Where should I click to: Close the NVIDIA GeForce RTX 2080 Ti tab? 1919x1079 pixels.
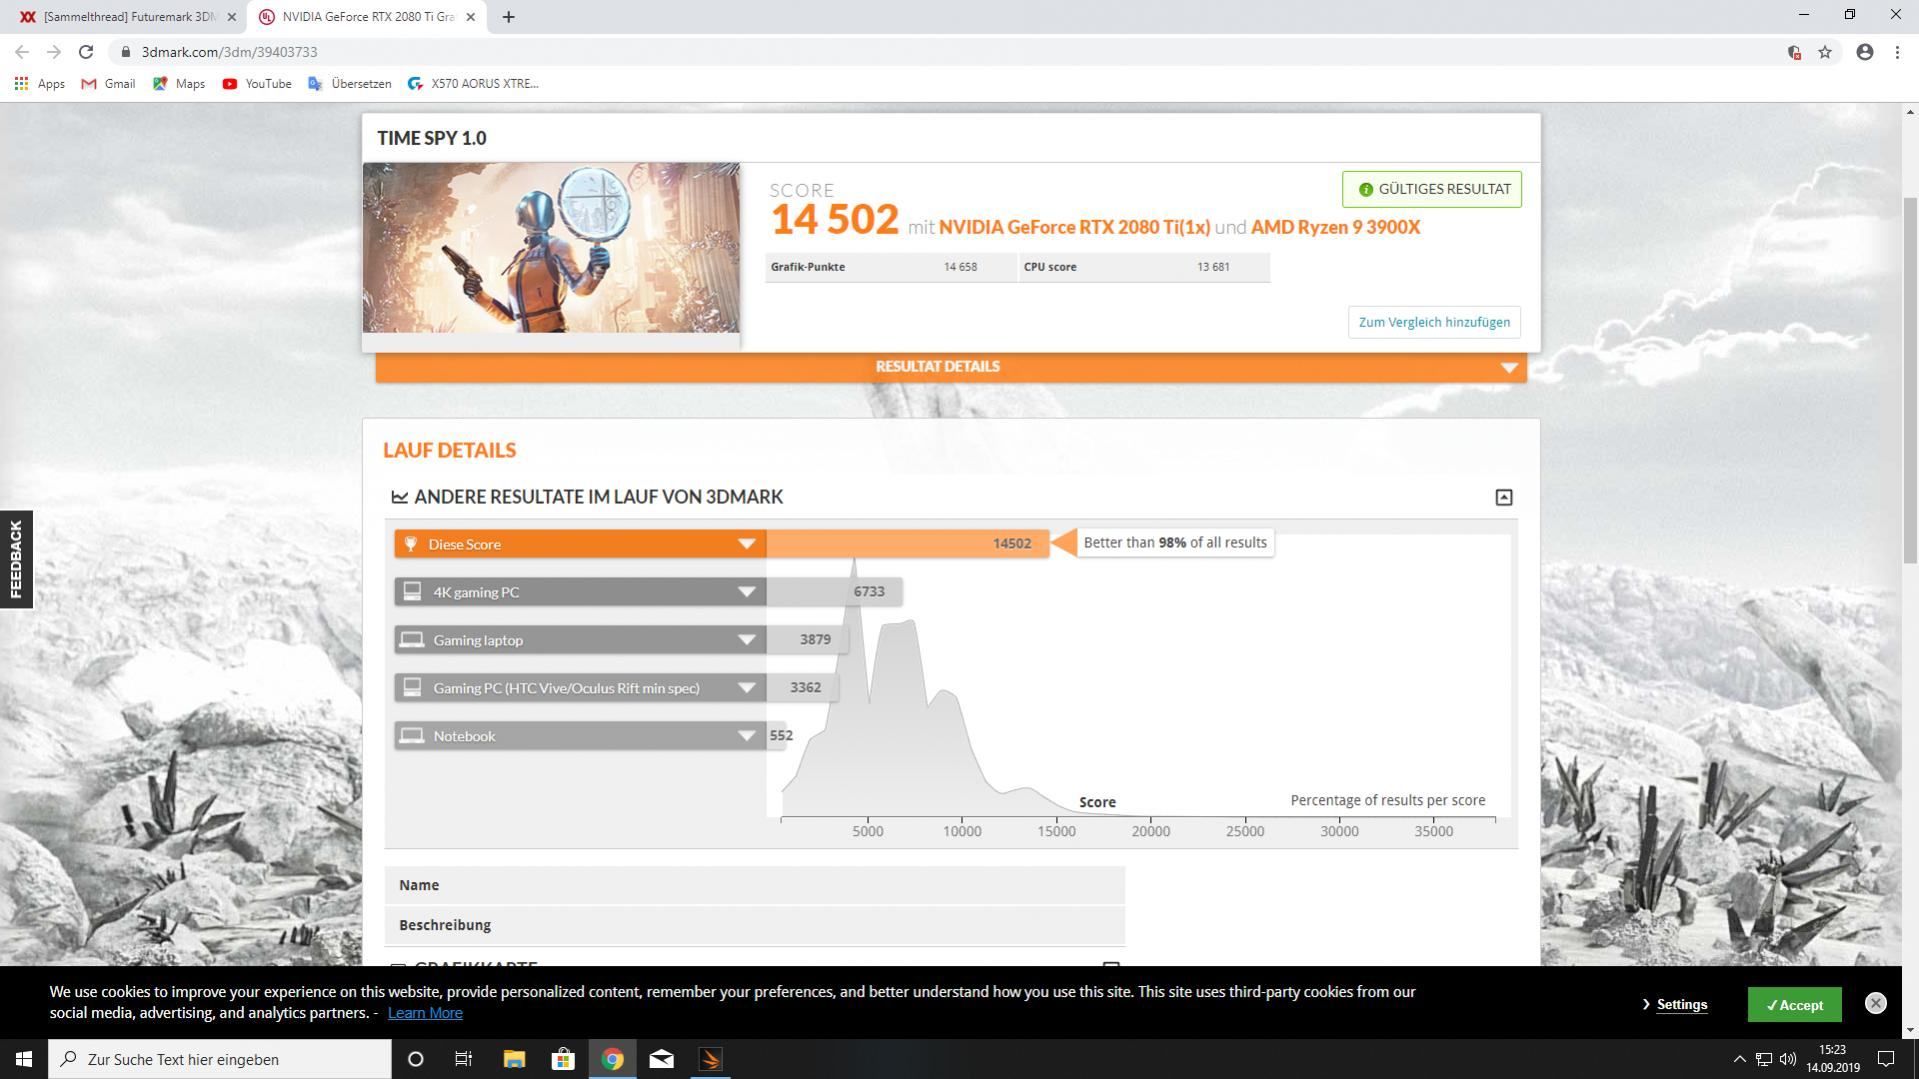pos(471,17)
